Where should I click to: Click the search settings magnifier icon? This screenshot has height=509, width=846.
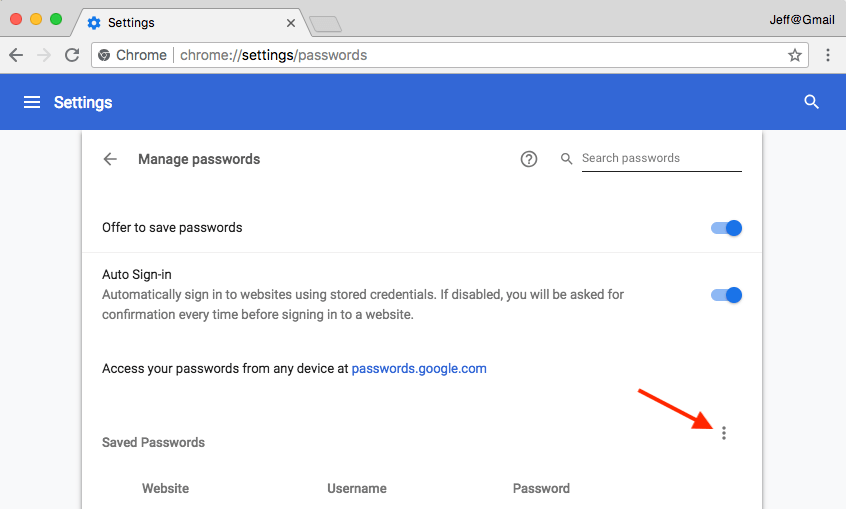[x=811, y=102]
